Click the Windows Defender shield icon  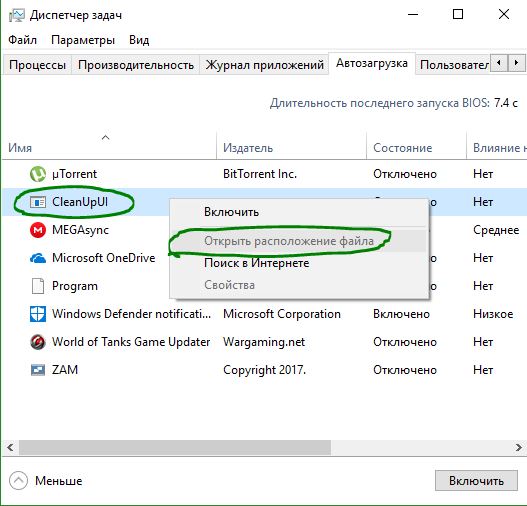38,314
